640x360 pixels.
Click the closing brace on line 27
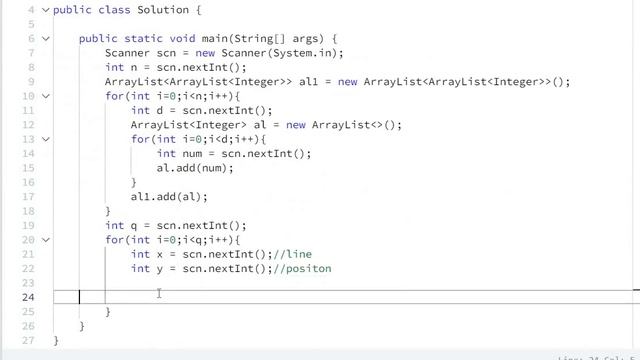56,340
